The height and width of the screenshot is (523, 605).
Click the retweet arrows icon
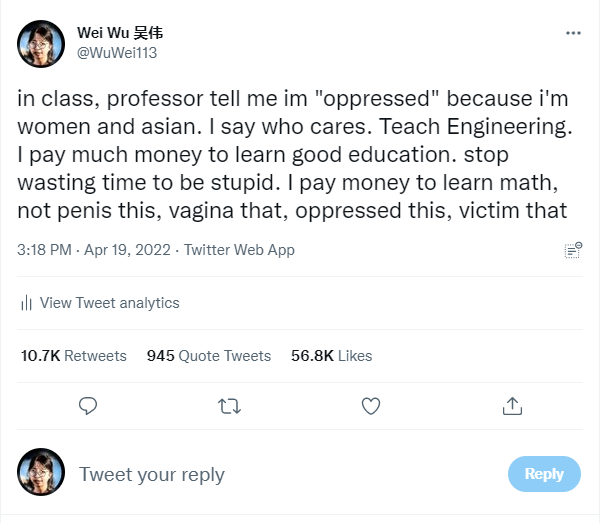(x=229, y=405)
